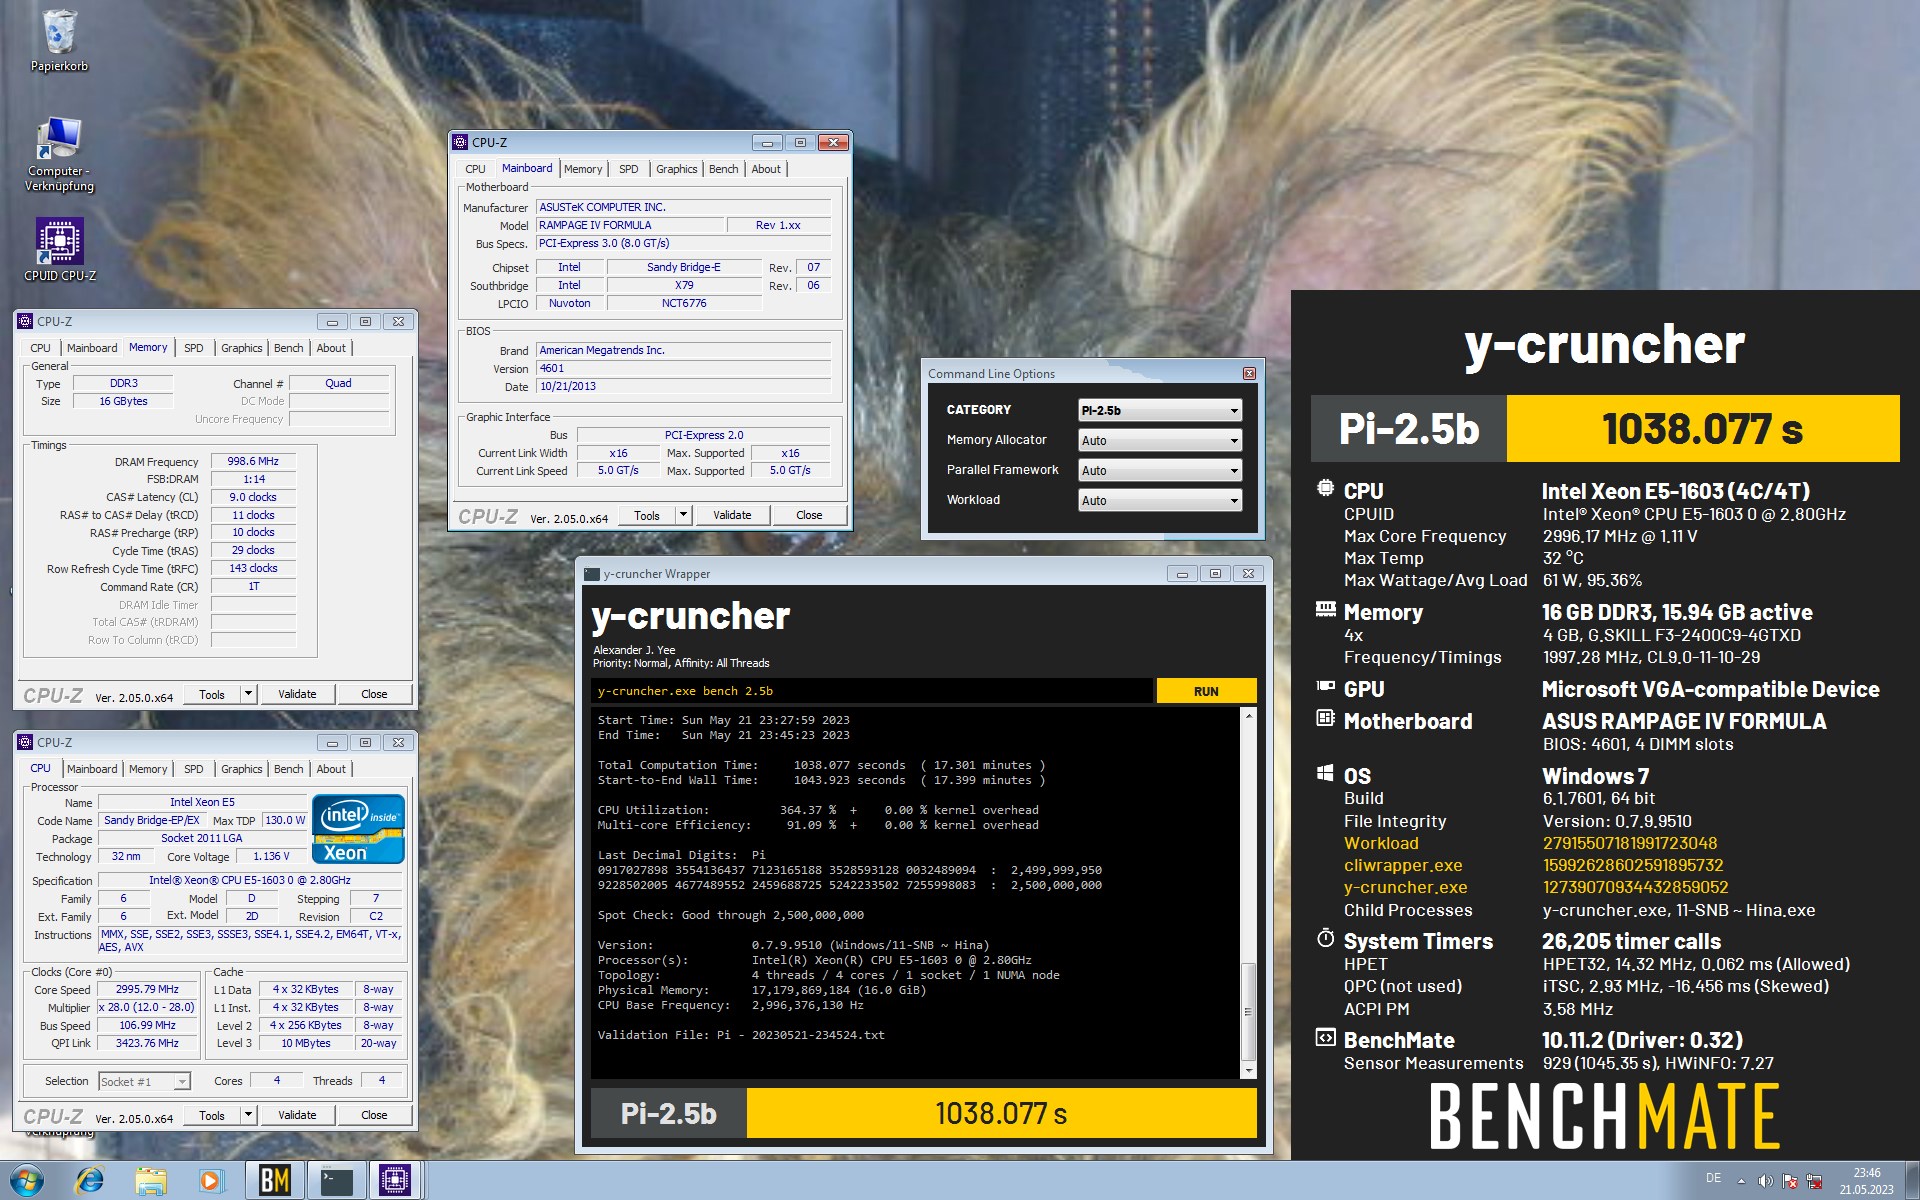
Task: Click CPU chip icon in BenchMate panel
Action: point(1325,489)
